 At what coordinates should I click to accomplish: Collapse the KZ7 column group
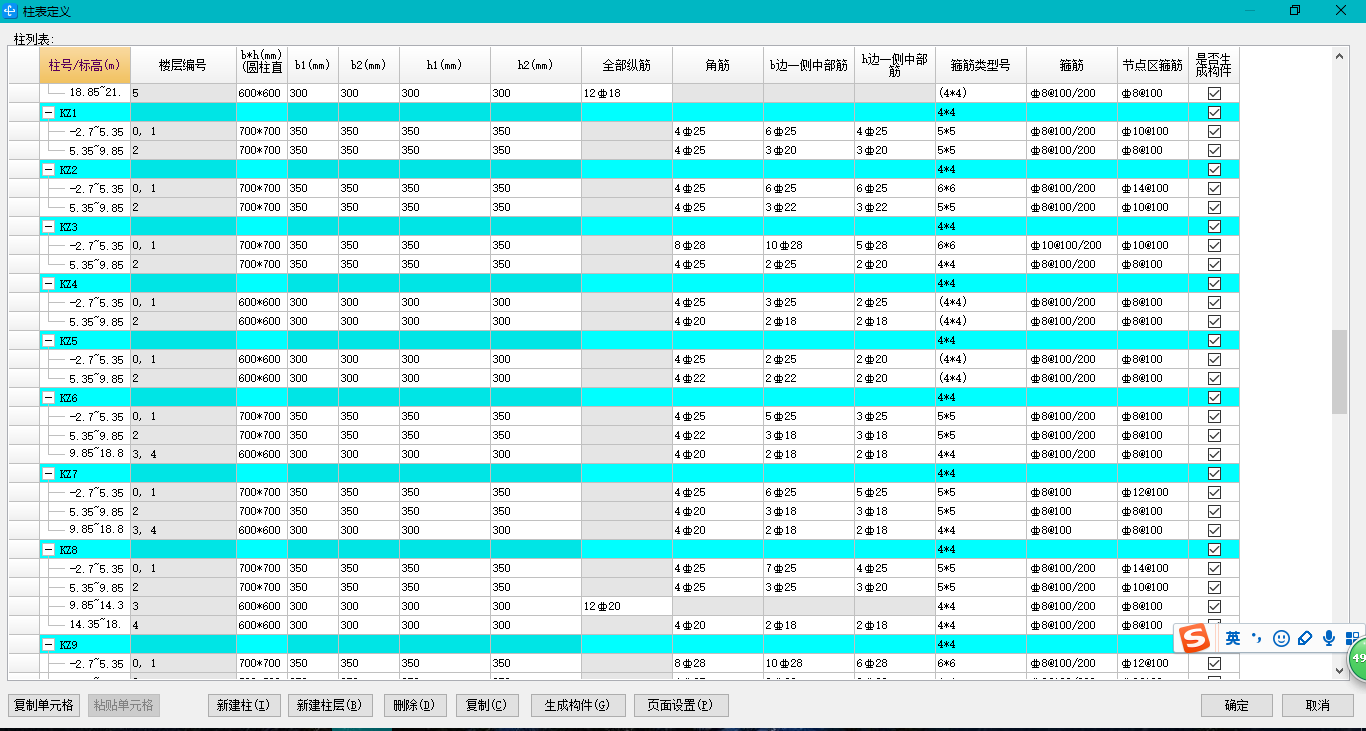click(48, 474)
